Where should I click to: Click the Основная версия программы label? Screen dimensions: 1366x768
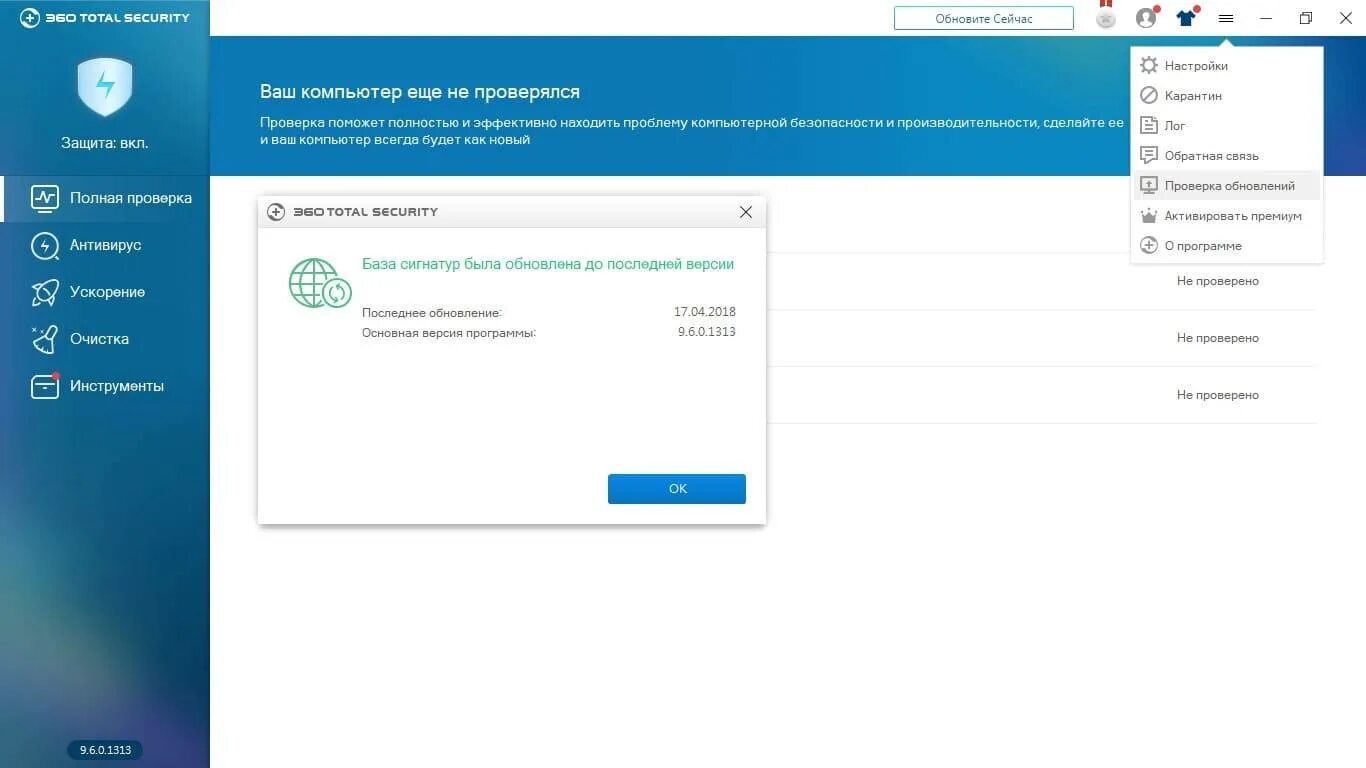pos(449,333)
